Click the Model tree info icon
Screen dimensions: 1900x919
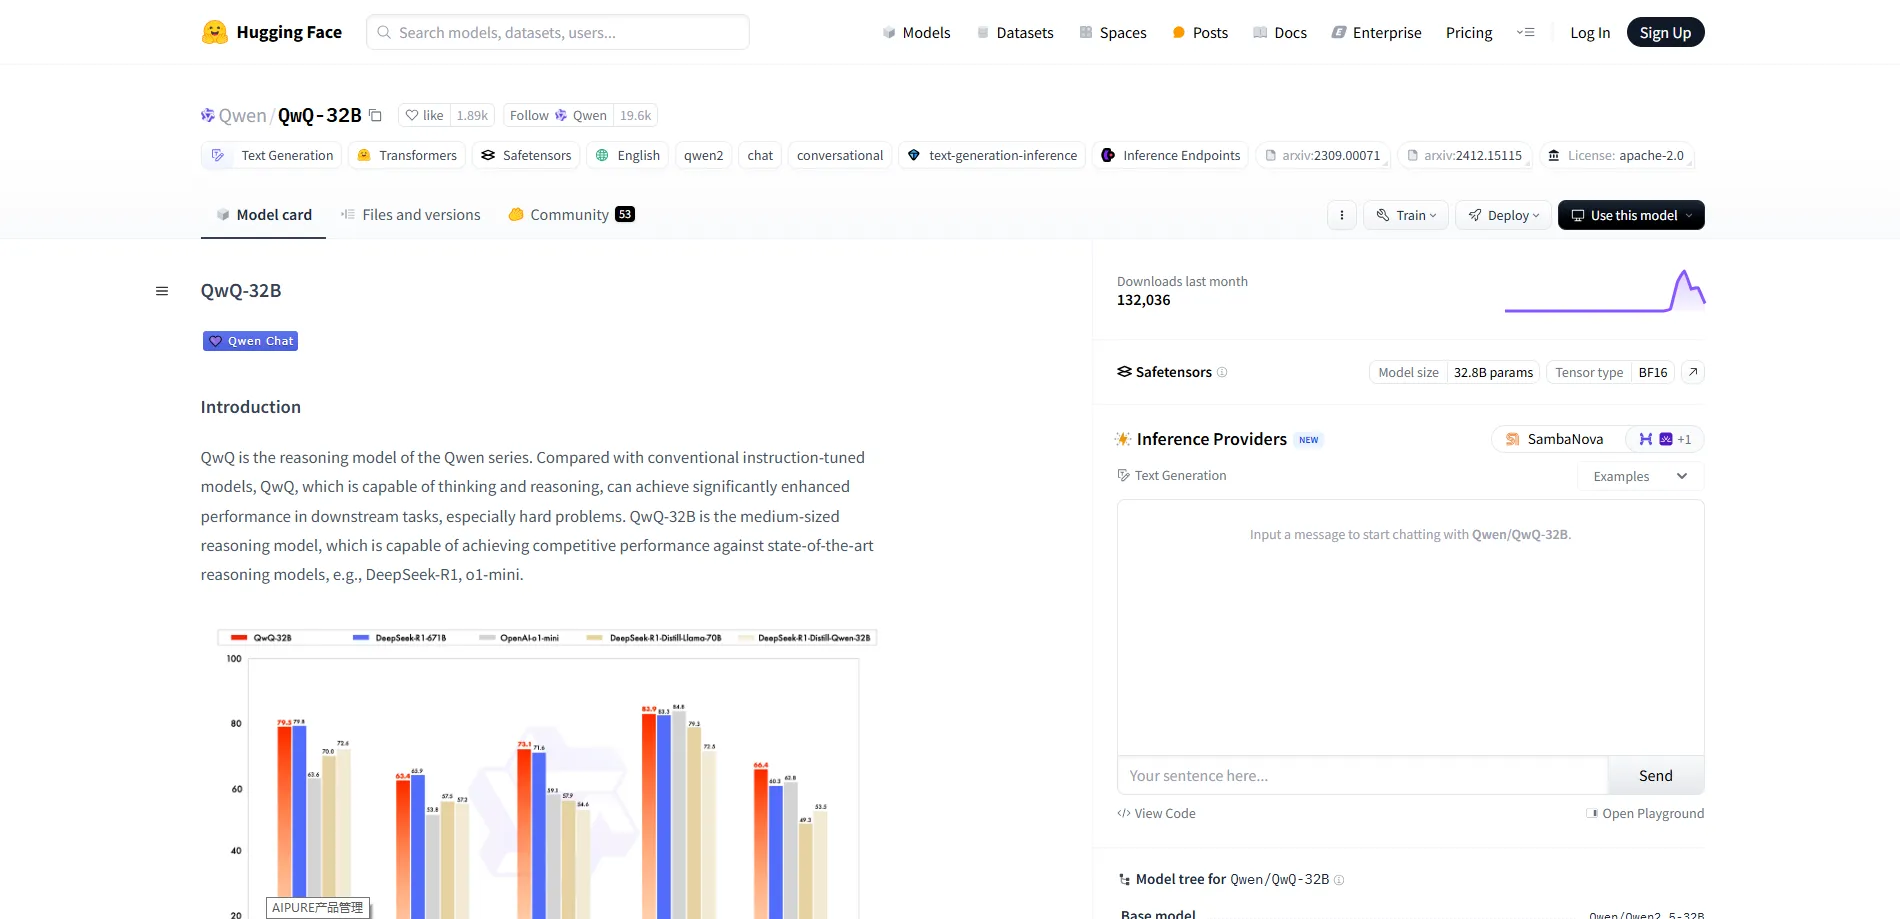click(1339, 880)
